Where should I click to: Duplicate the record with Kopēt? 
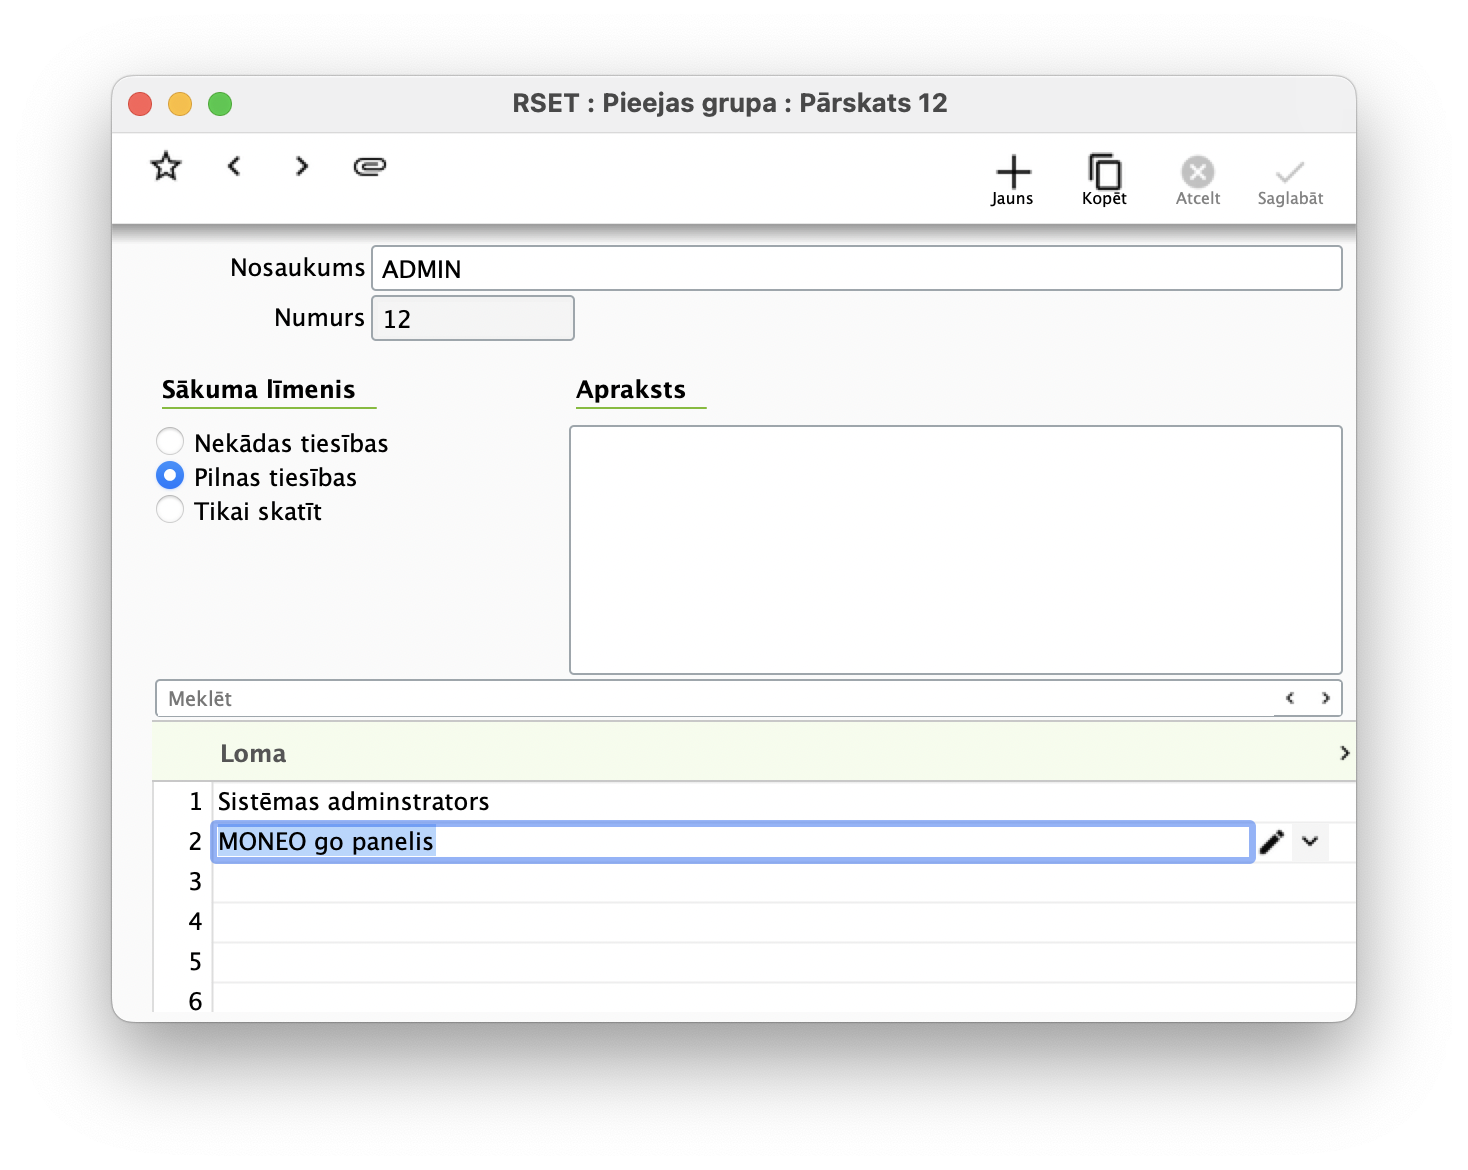coord(1104,180)
